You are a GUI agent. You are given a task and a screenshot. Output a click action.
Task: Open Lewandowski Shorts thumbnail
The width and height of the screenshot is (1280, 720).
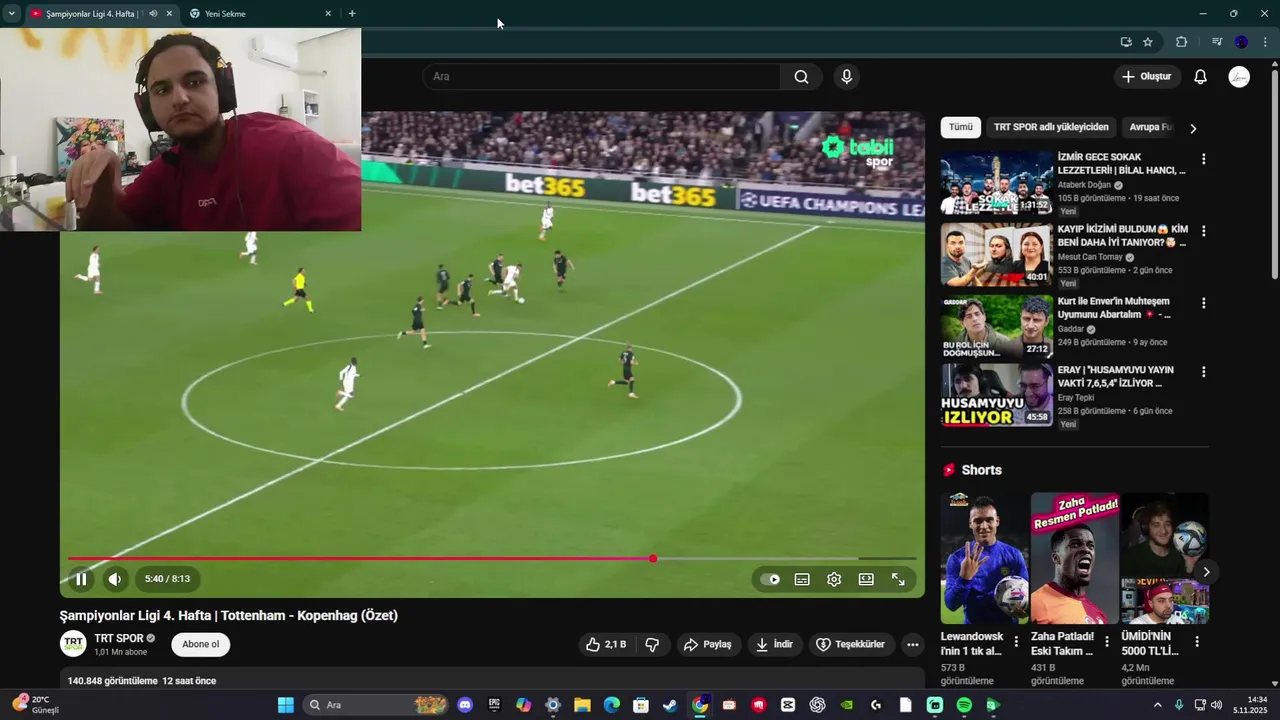(x=984, y=558)
